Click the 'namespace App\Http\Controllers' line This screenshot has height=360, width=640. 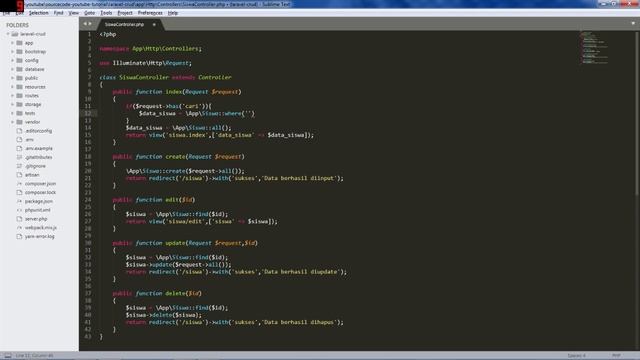click(x=151, y=49)
